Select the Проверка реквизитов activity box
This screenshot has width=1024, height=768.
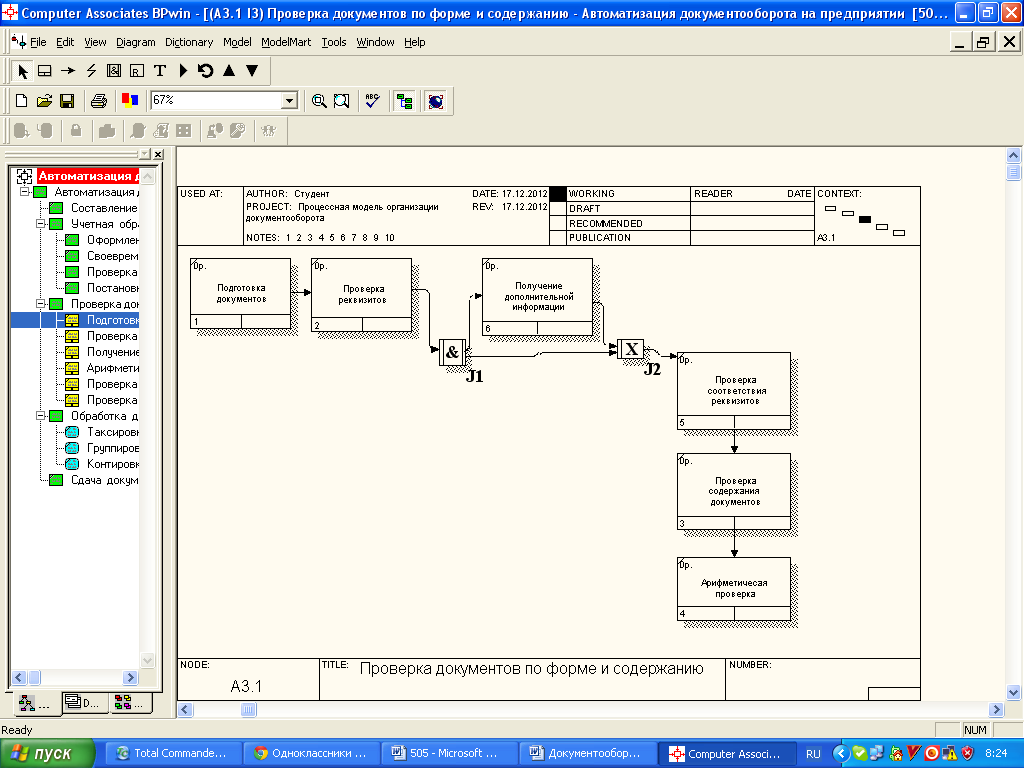tap(362, 295)
